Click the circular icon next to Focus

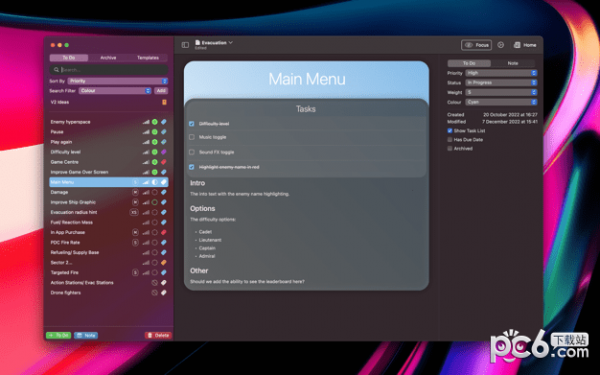501,45
